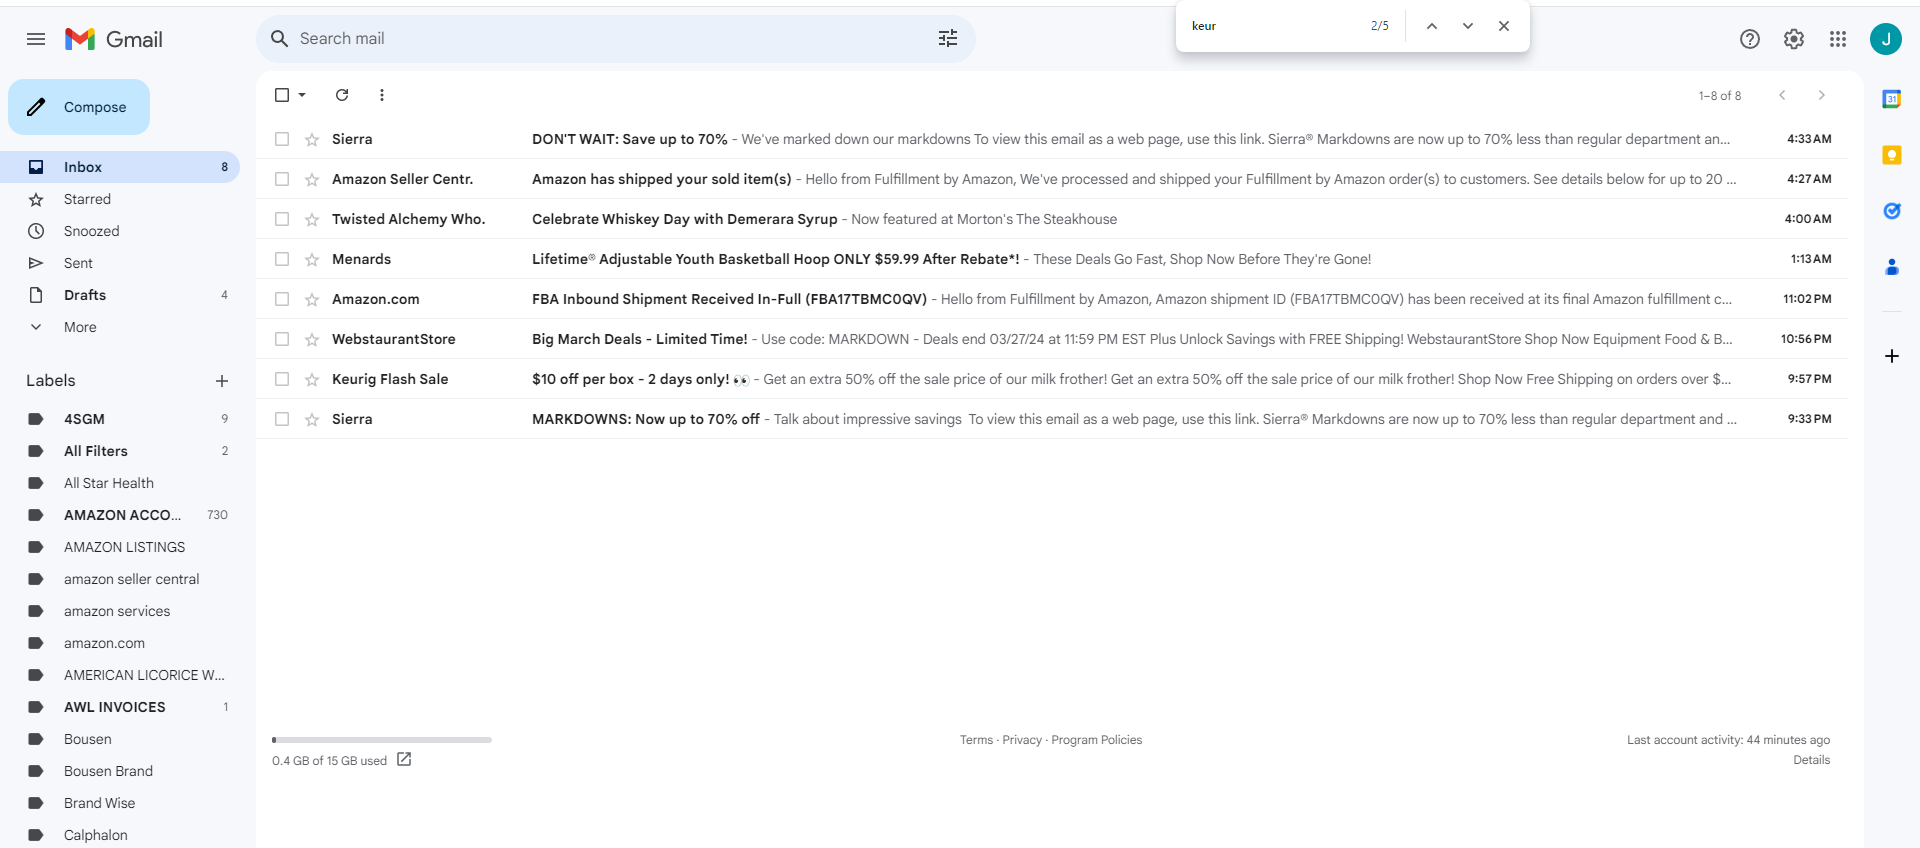Open the select dropdown arrow
The image size is (1920, 848).
(302, 95)
